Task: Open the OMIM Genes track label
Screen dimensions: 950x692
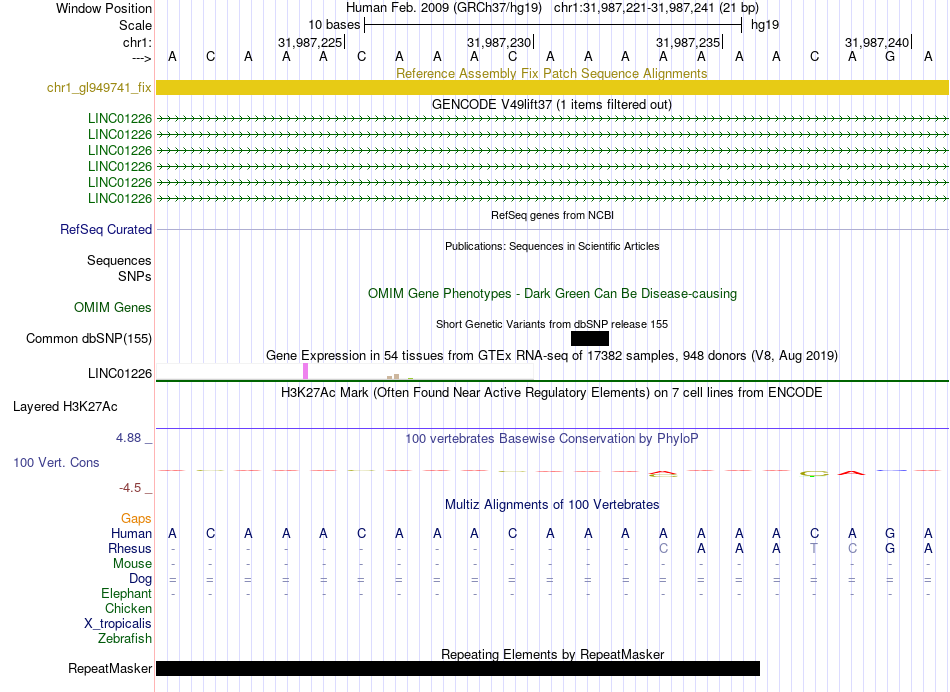Action: tap(112, 307)
